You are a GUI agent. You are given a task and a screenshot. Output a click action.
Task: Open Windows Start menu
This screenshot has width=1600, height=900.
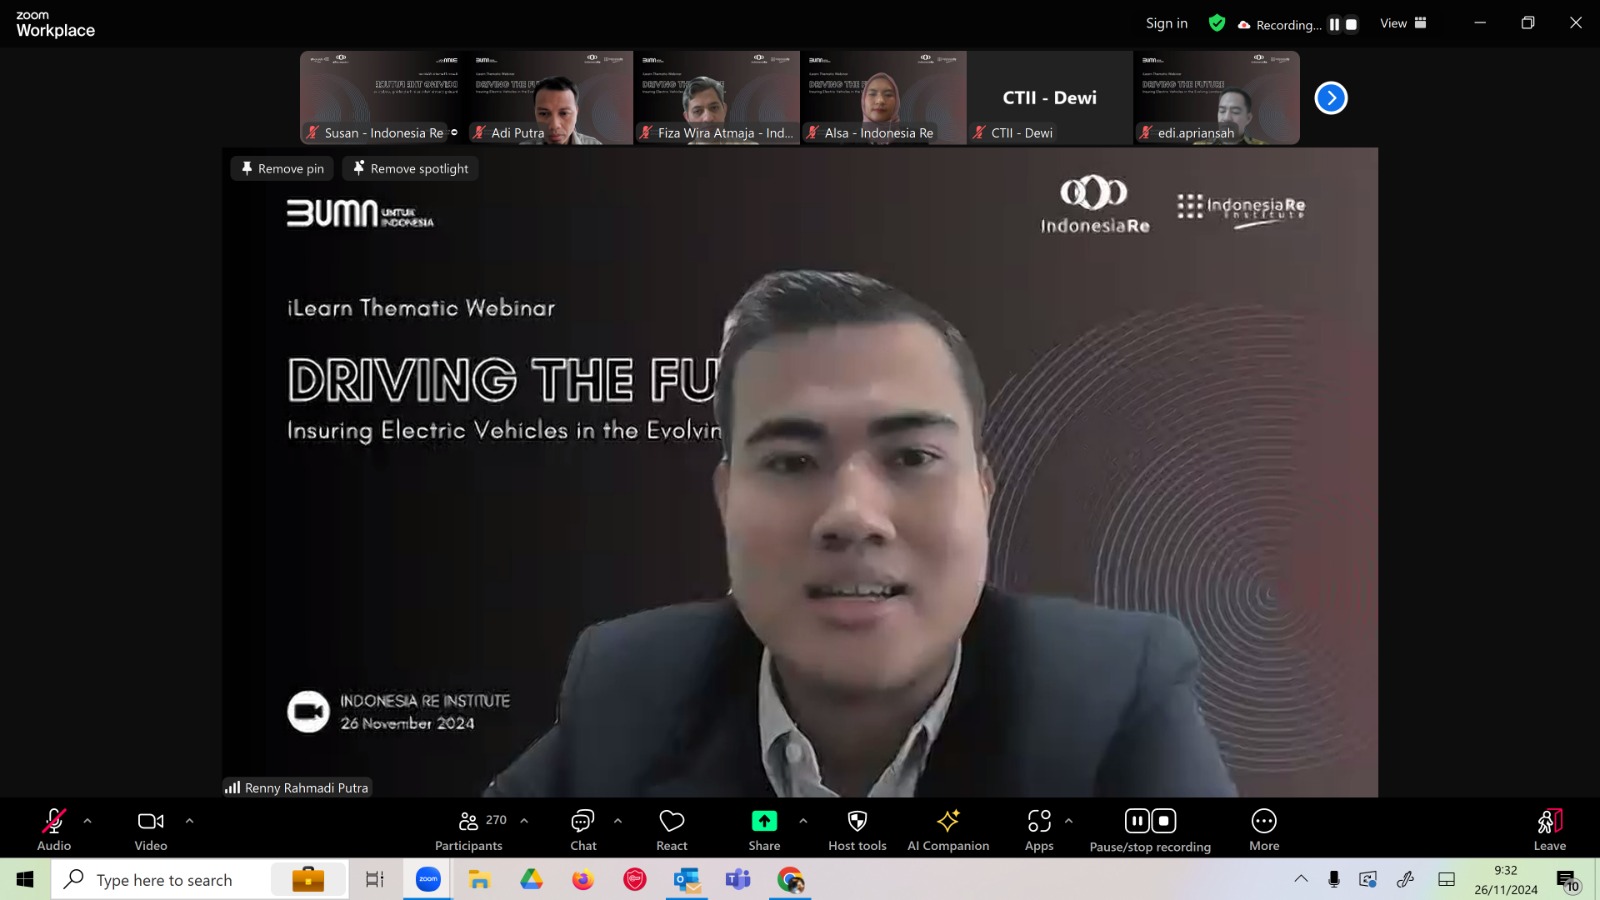tap(25, 880)
